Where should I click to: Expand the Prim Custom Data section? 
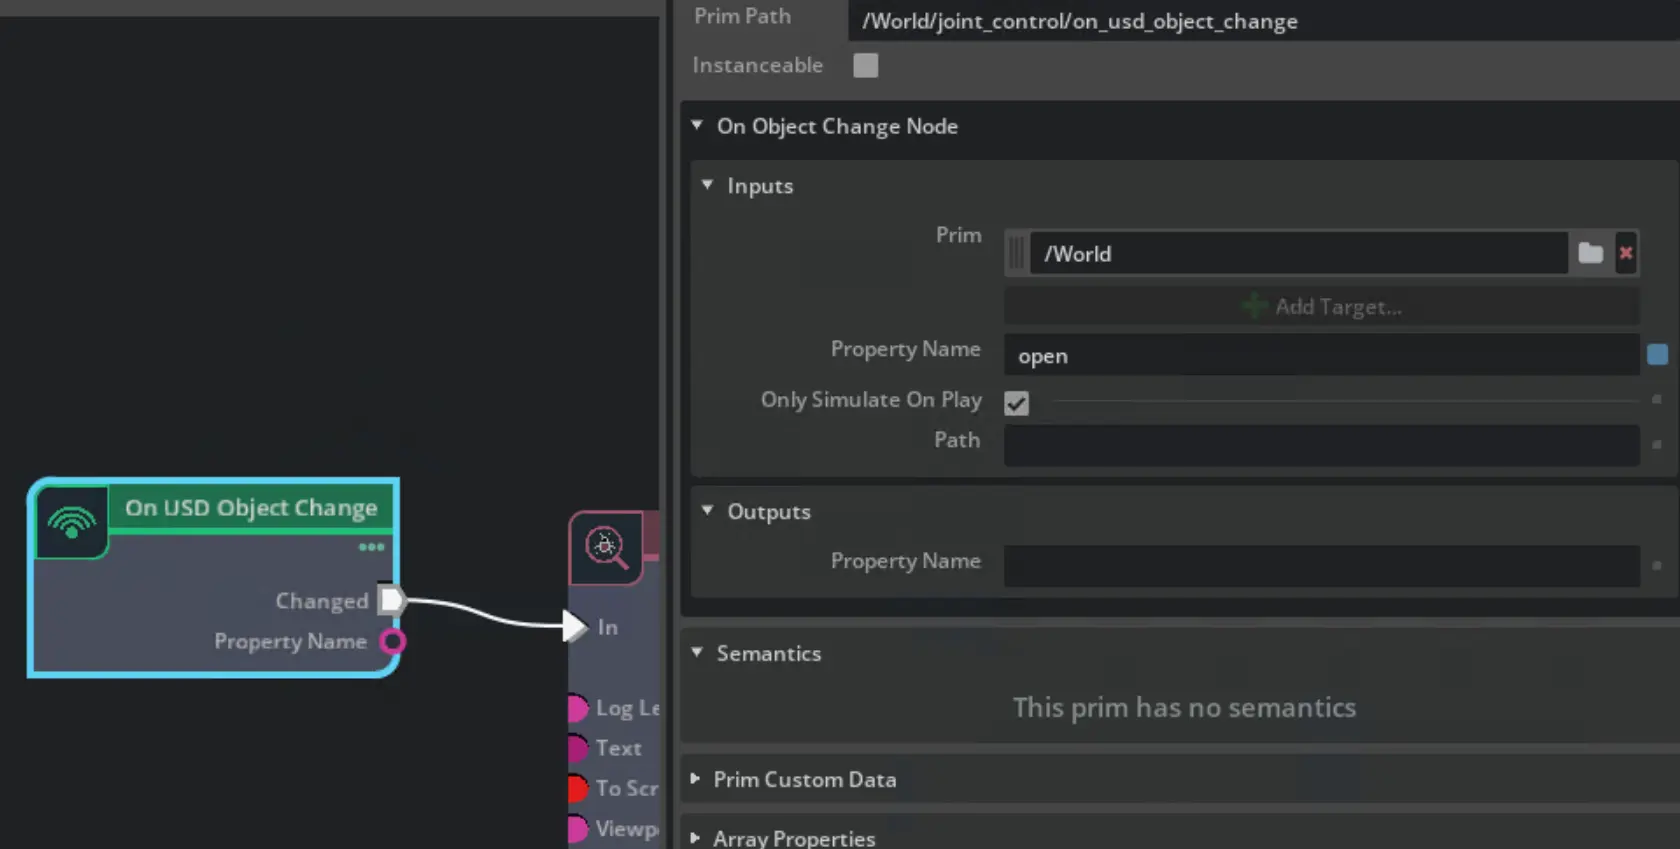click(x=696, y=779)
